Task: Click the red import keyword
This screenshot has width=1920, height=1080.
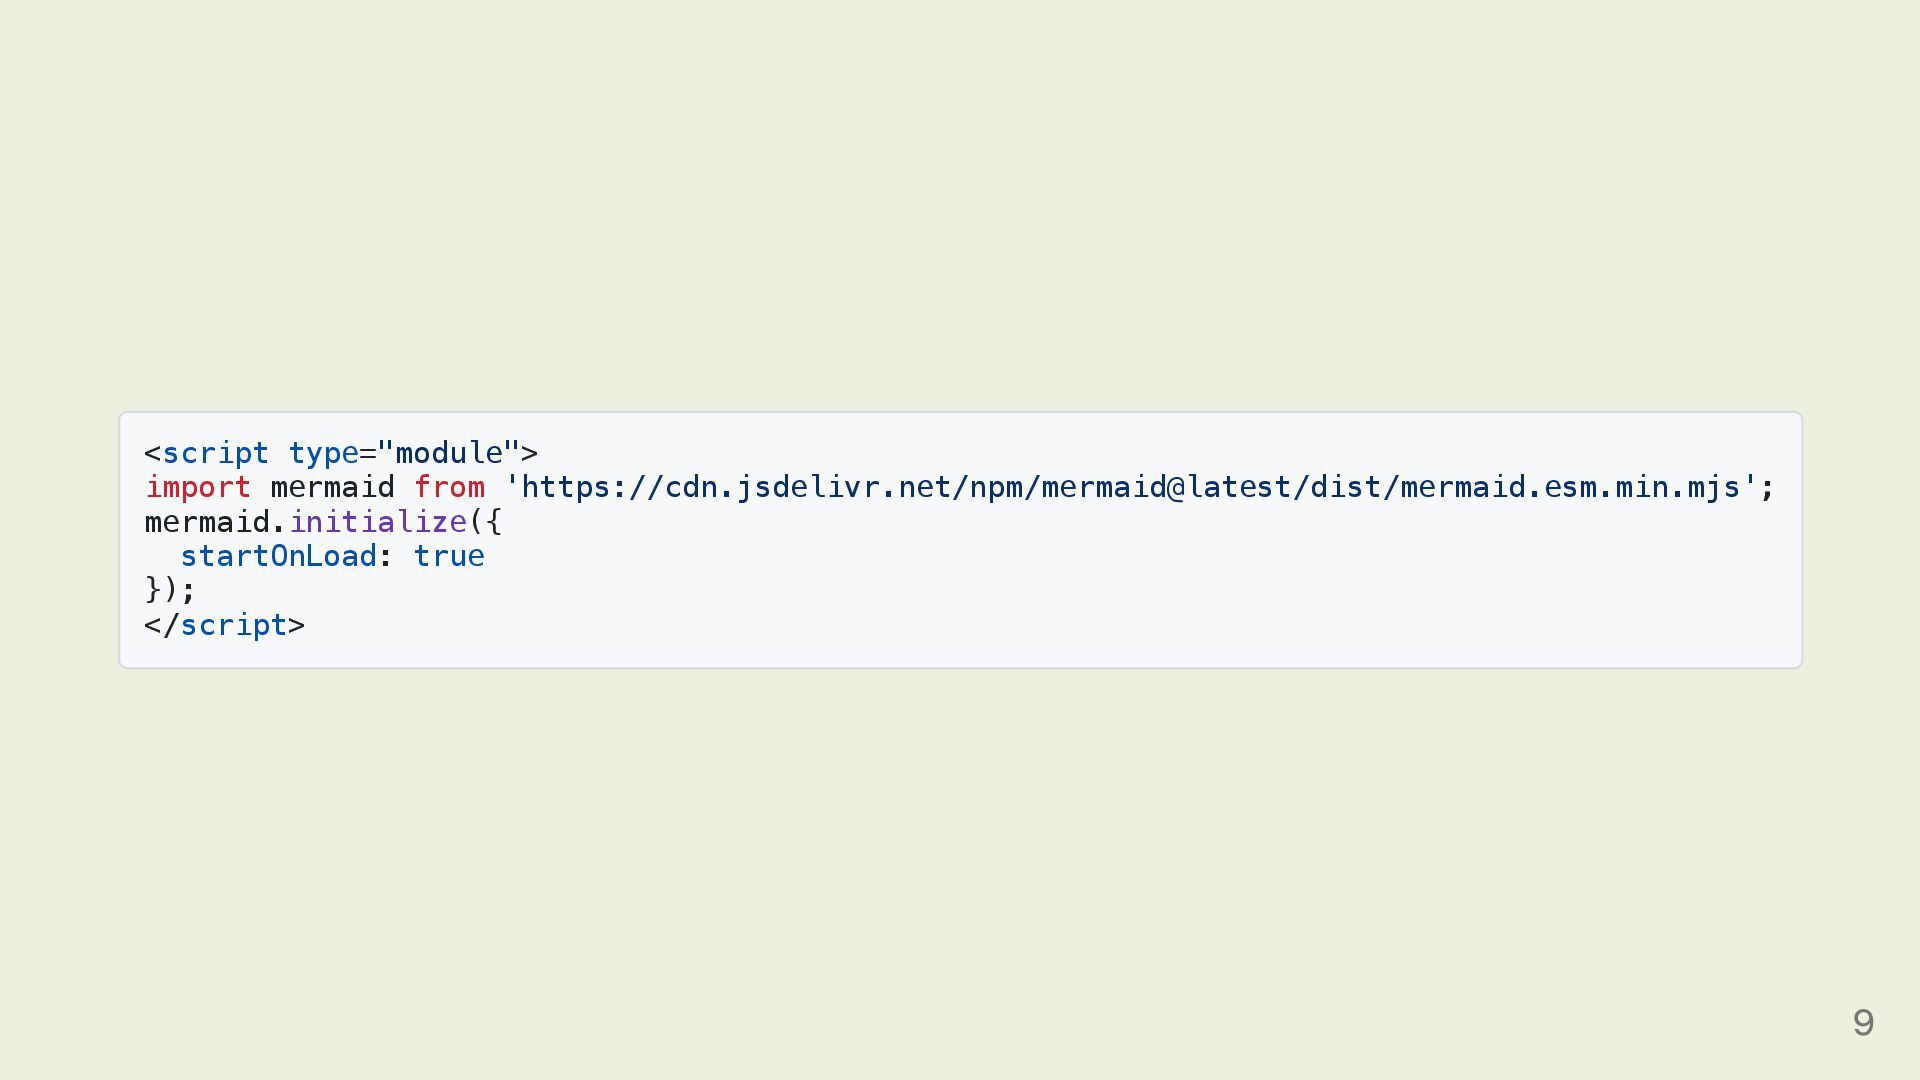Action: 198,488
